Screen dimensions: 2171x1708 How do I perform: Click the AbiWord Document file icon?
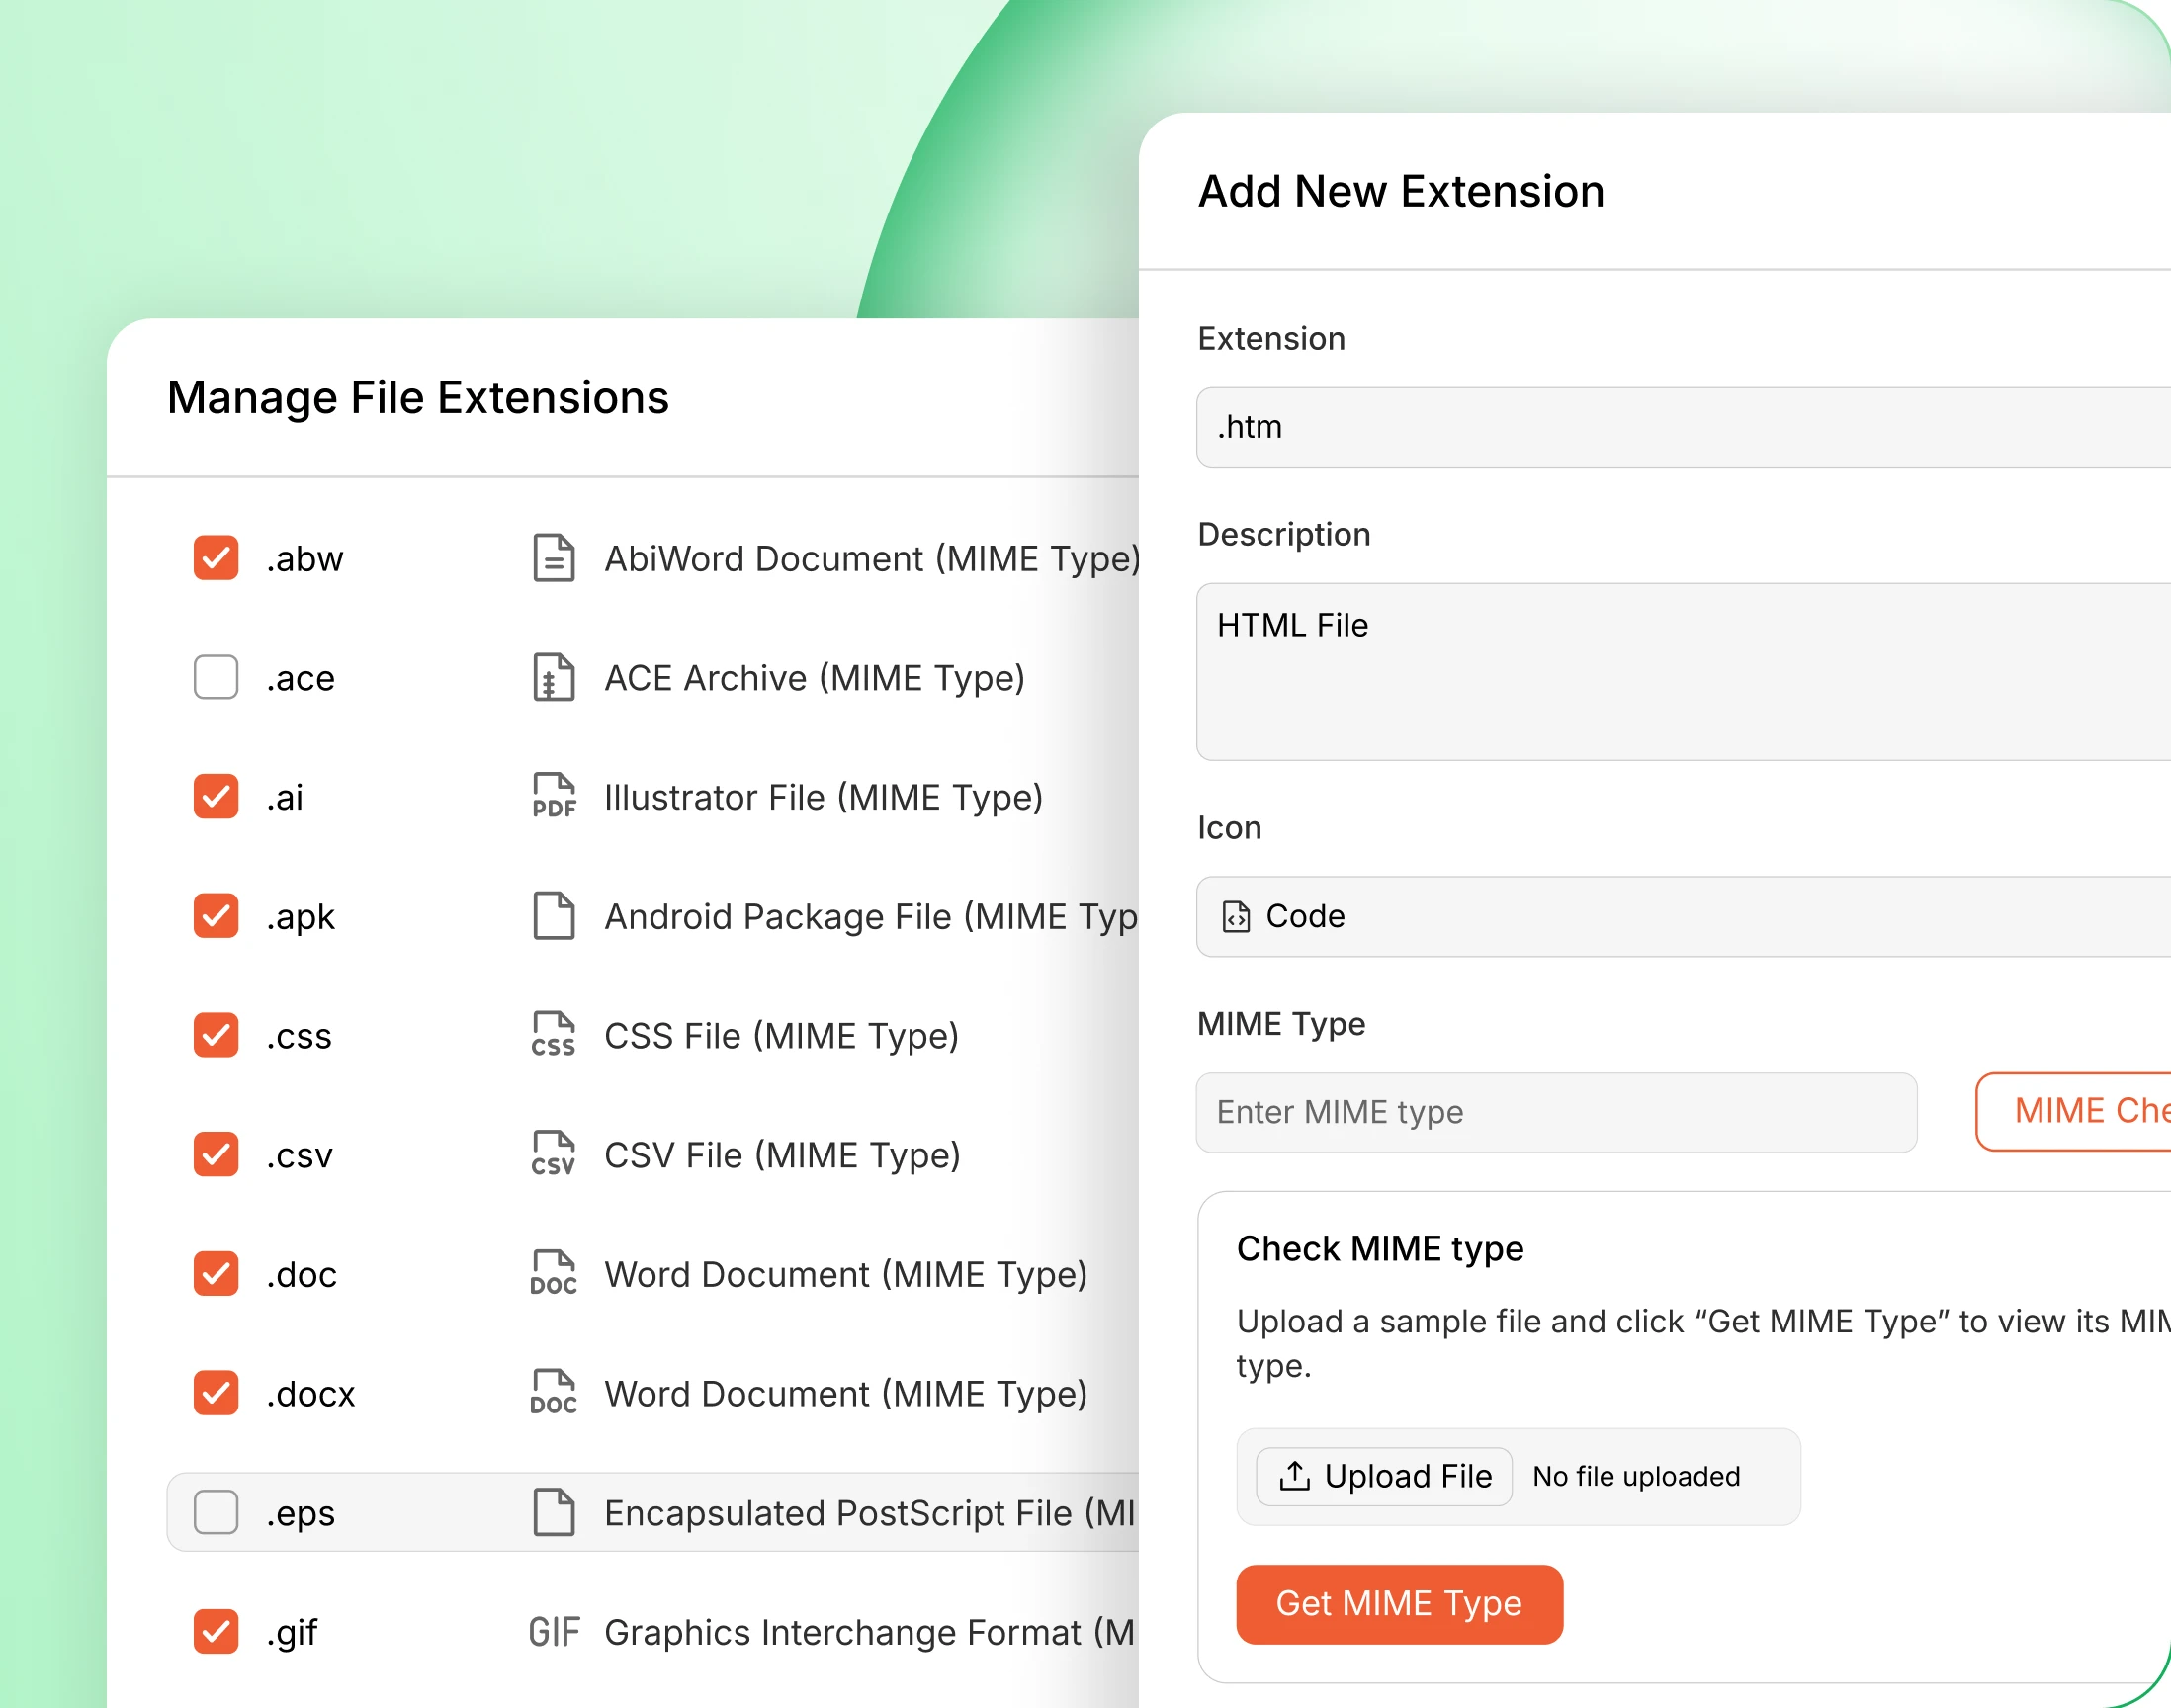pyautogui.click(x=553, y=558)
